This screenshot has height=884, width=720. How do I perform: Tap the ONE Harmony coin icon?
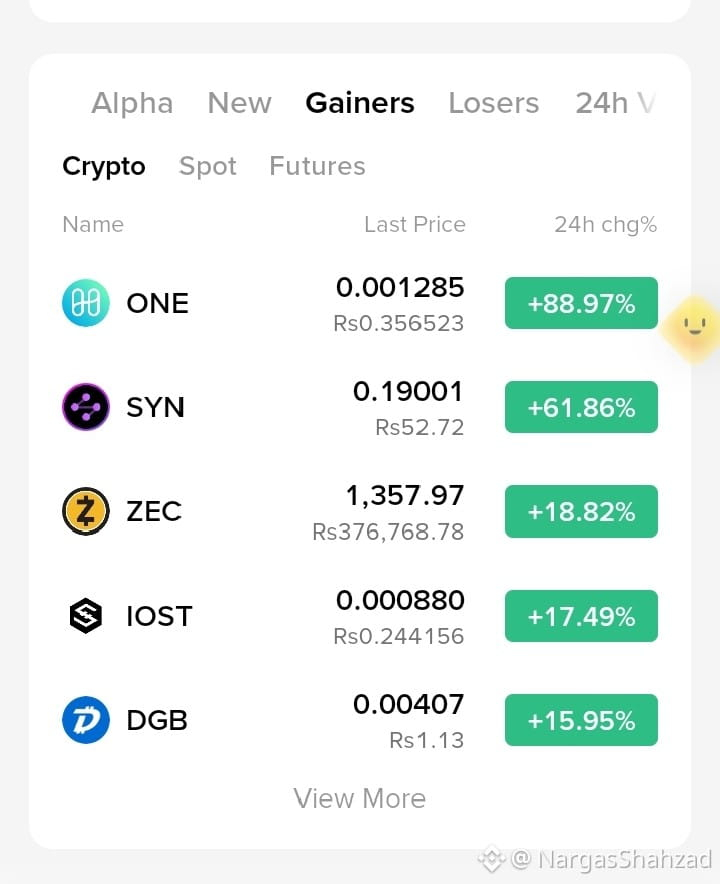[86, 303]
